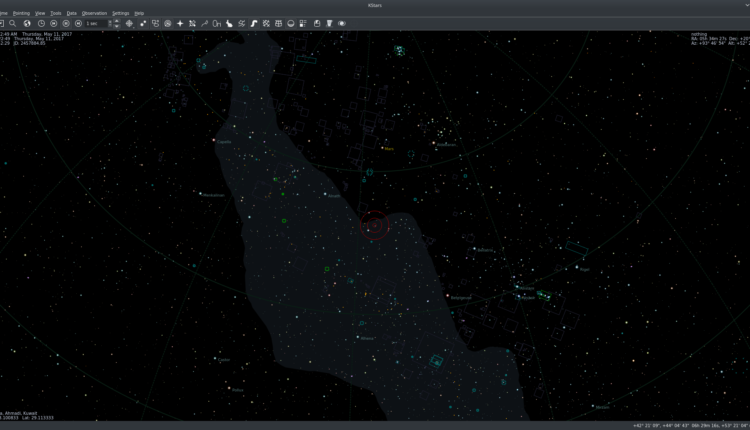Open the '1 sec' time step box
This screenshot has height=430, width=750.
point(93,22)
